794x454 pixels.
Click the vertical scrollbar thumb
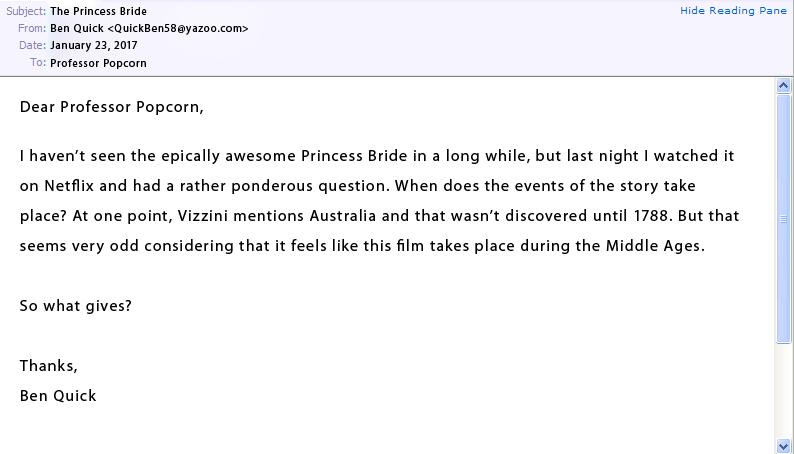click(x=784, y=218)
